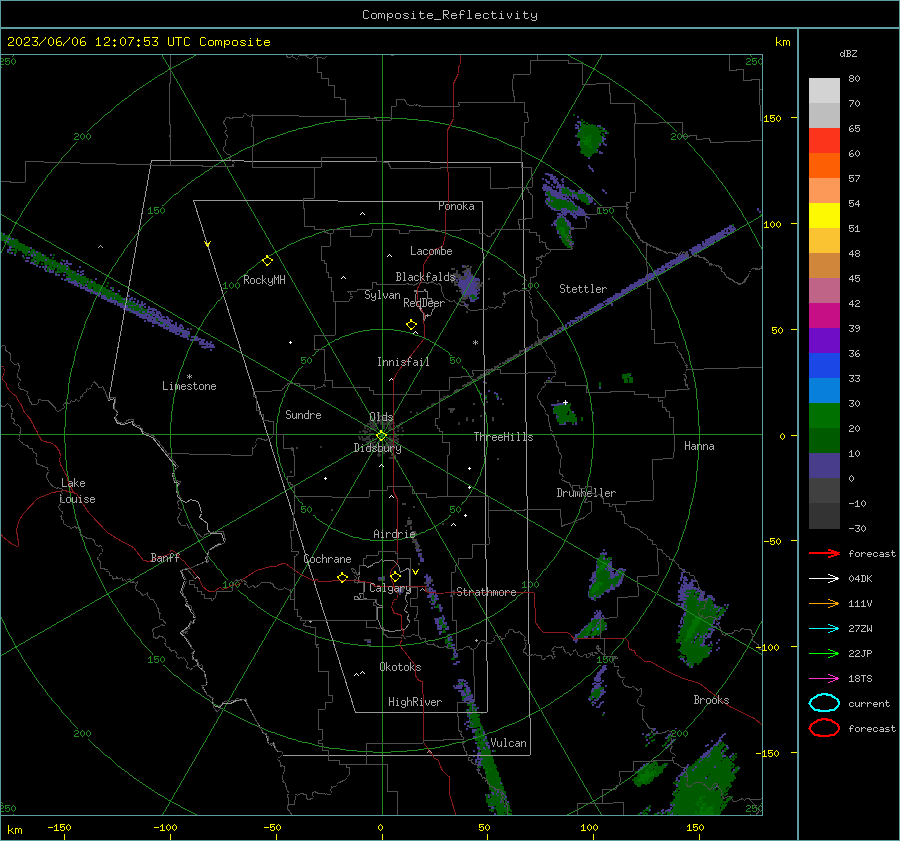
Task: Click the purple echo next to Blackfalds
Action: click(468, 284)
